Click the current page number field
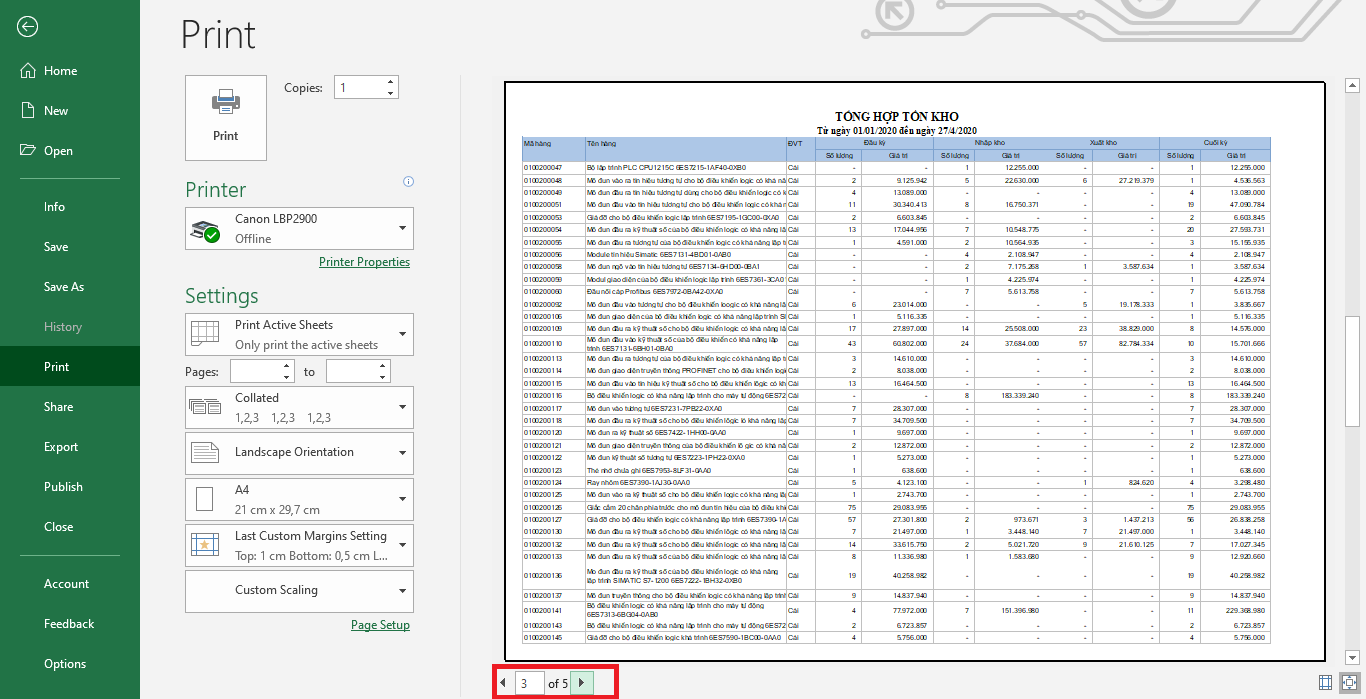1366x699 pixels. [529, 683]
